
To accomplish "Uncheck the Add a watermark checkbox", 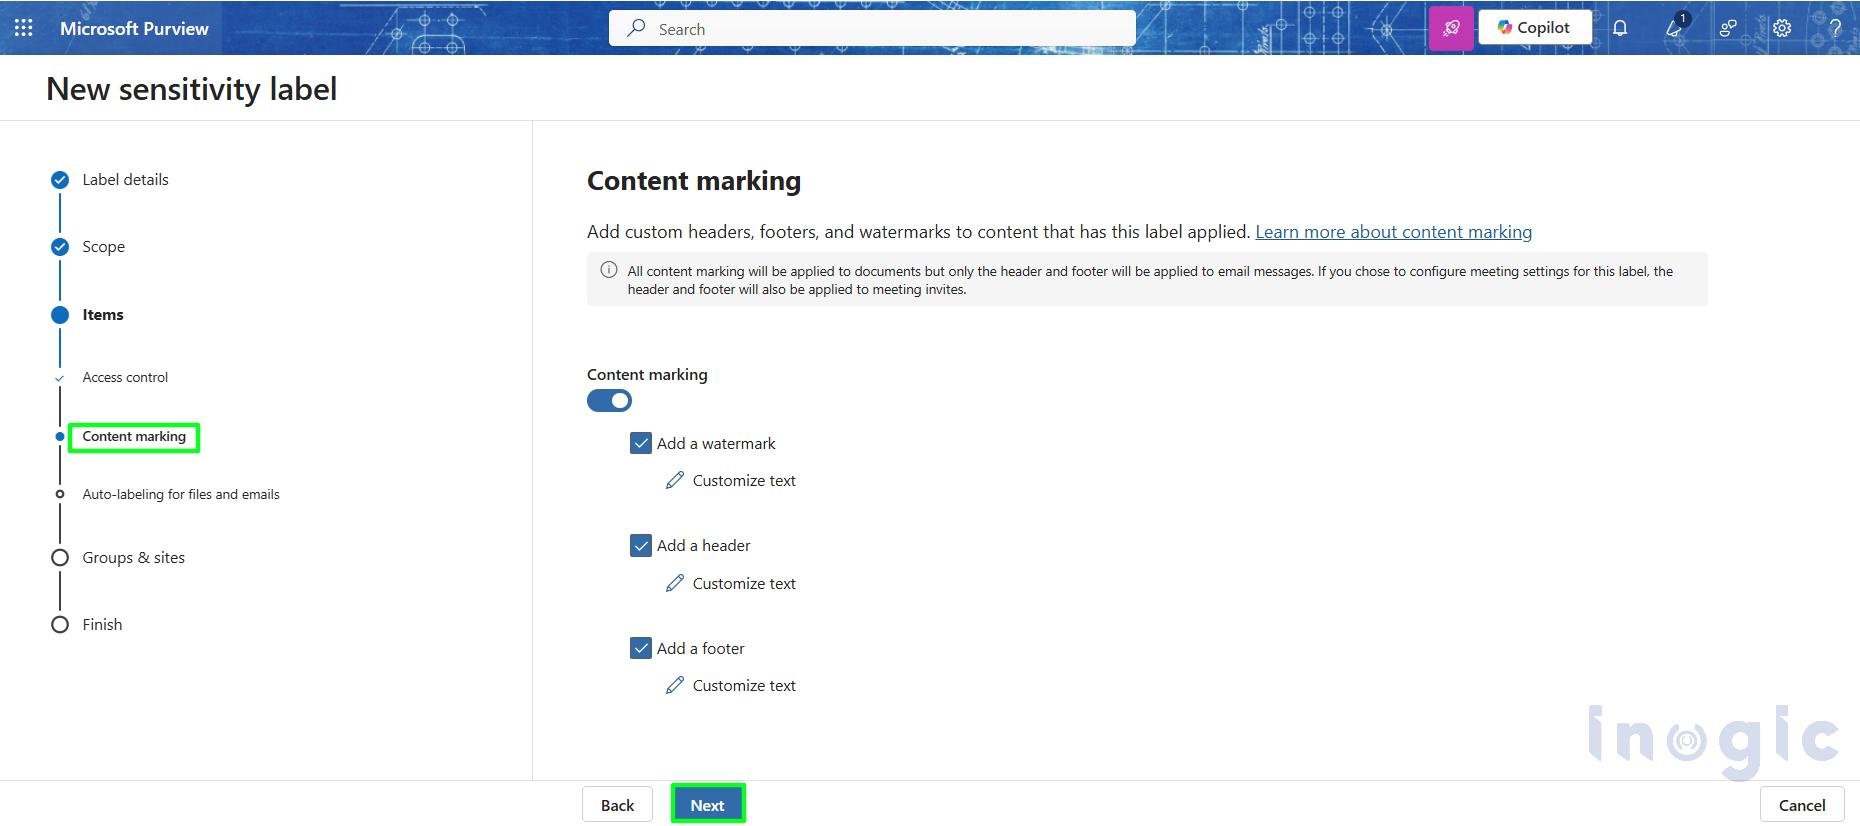I will pyautogui.click(x=641, y=443).
